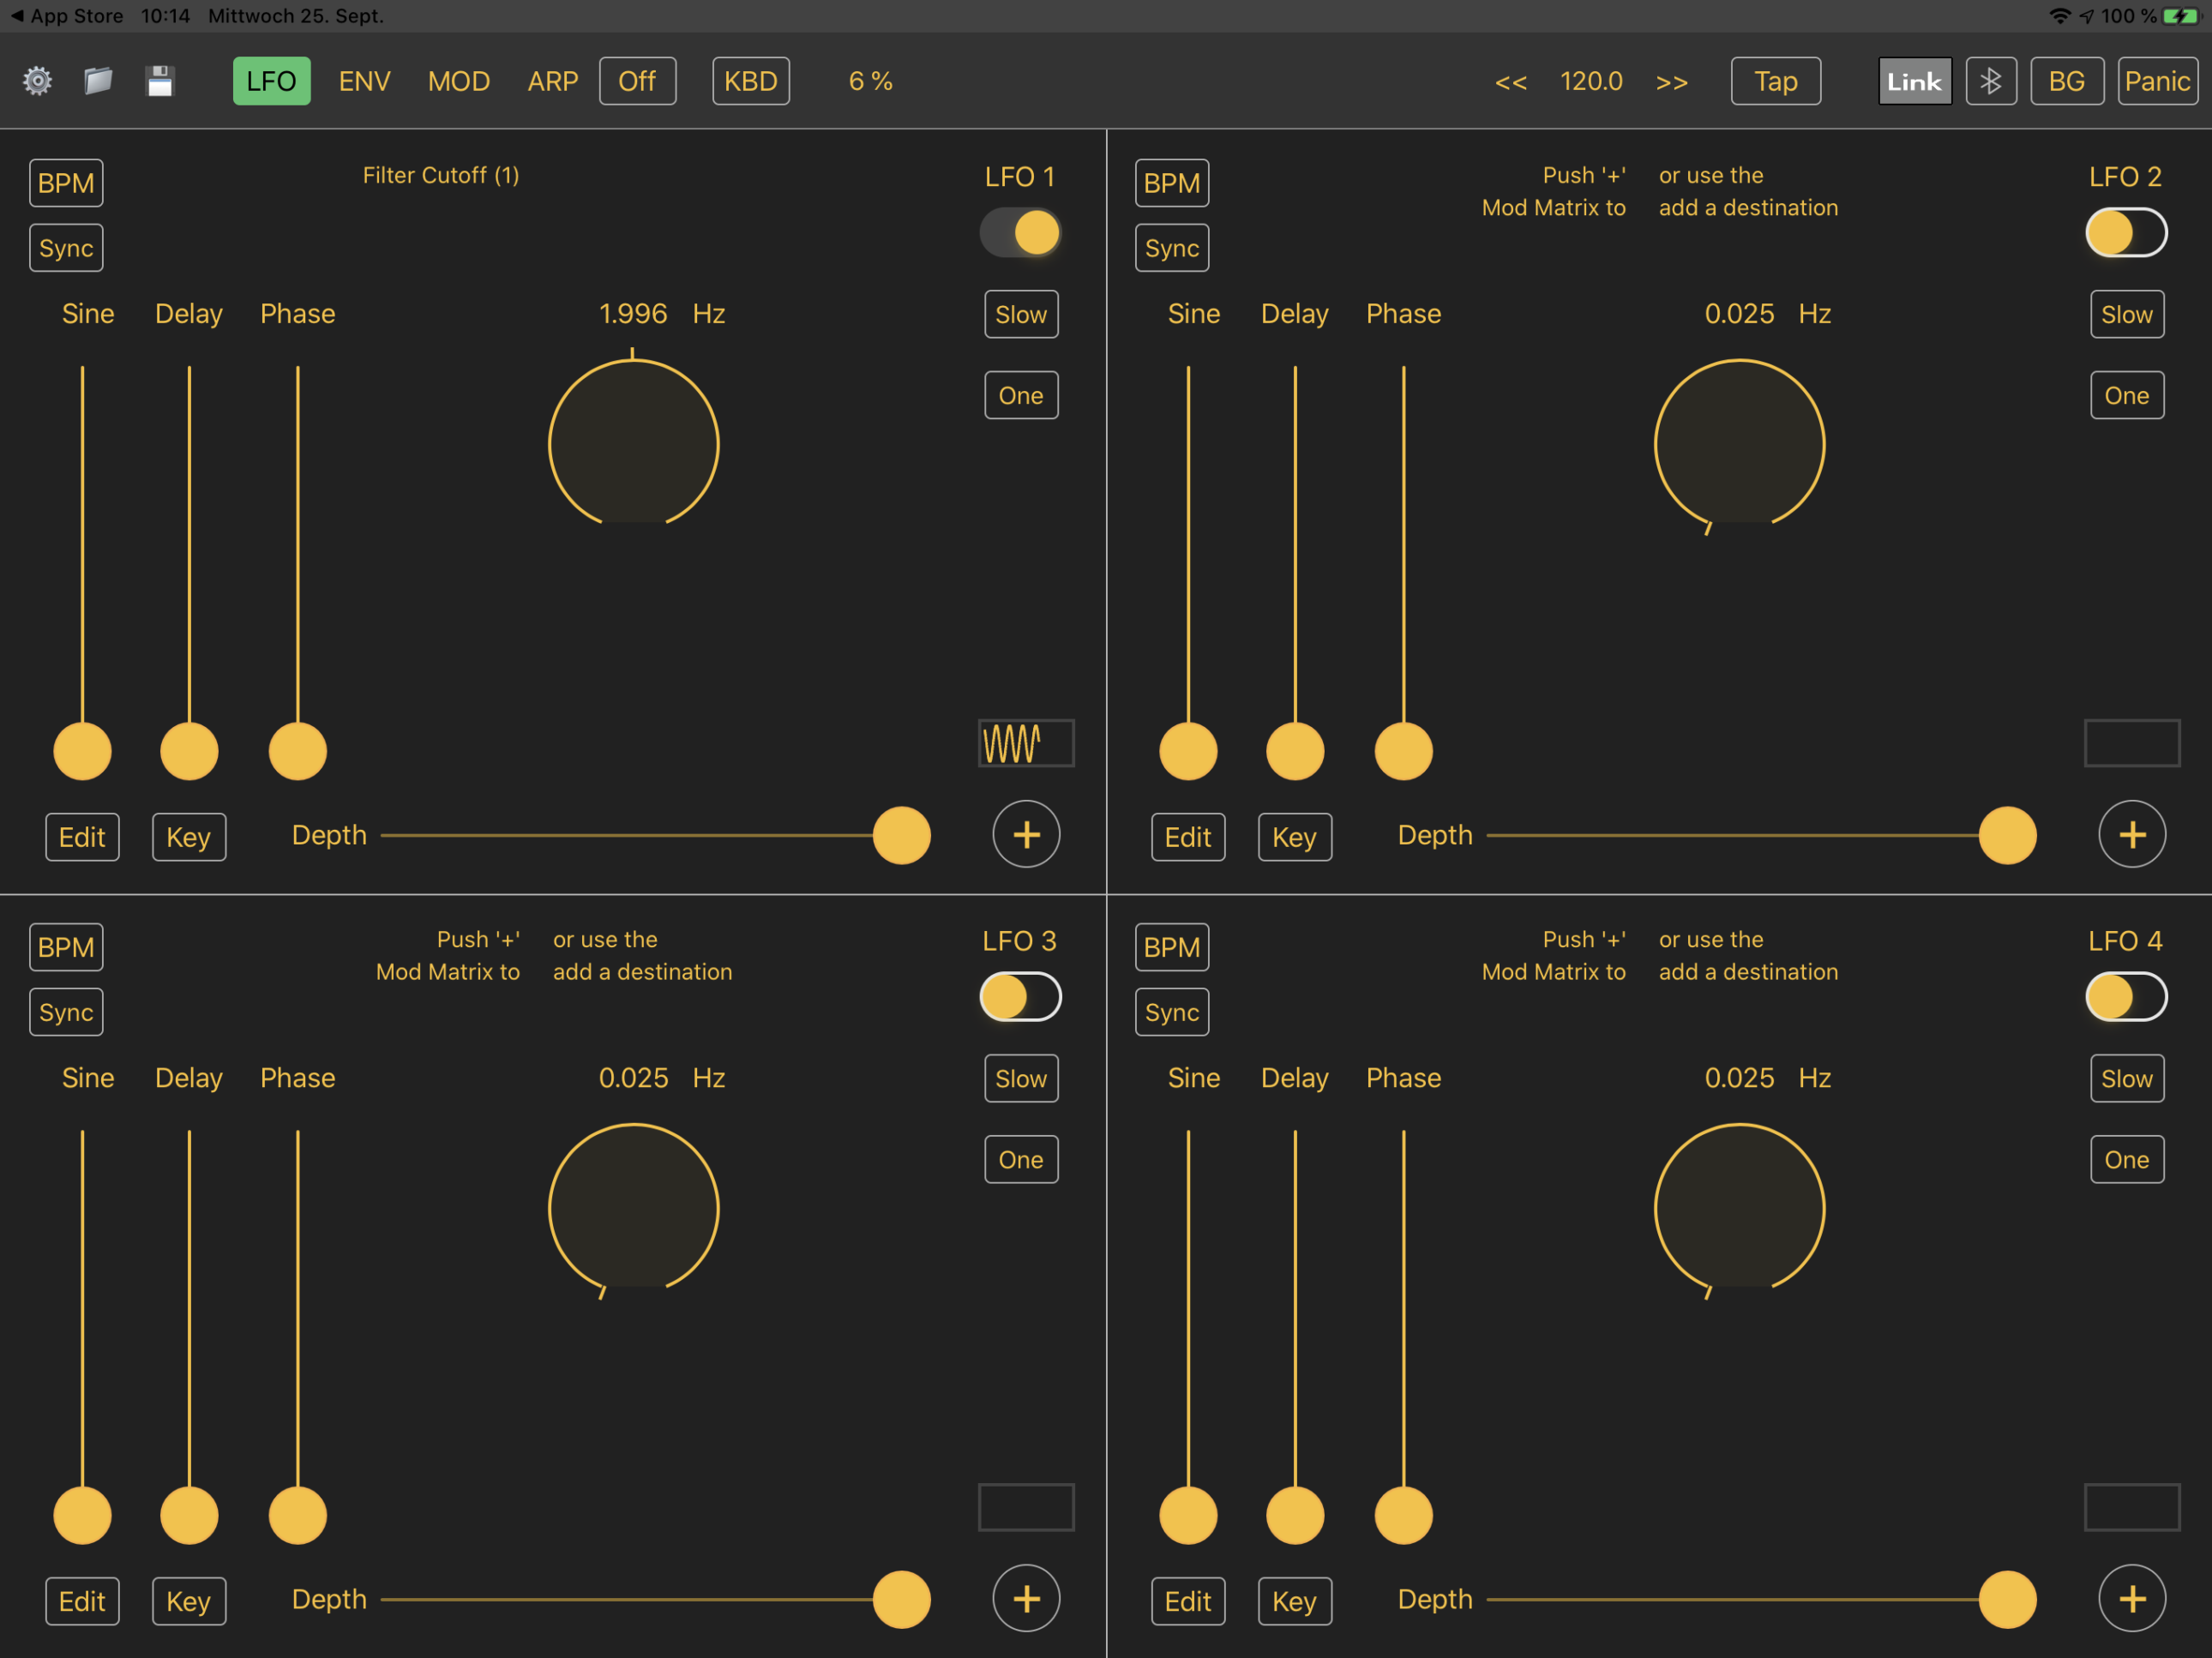The width and height of the screenshot is (2212, 1658).
Task: Click the Tap tempo button
Action: coord(1778,80)
